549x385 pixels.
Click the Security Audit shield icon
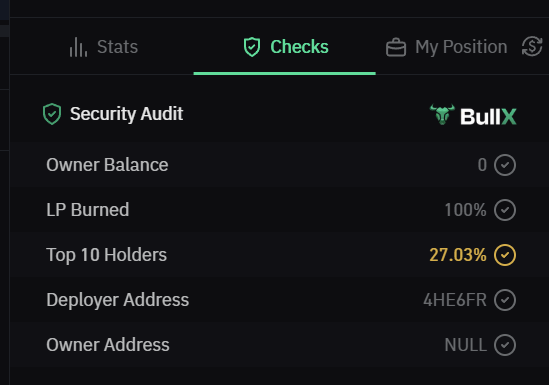pos(52,114)
